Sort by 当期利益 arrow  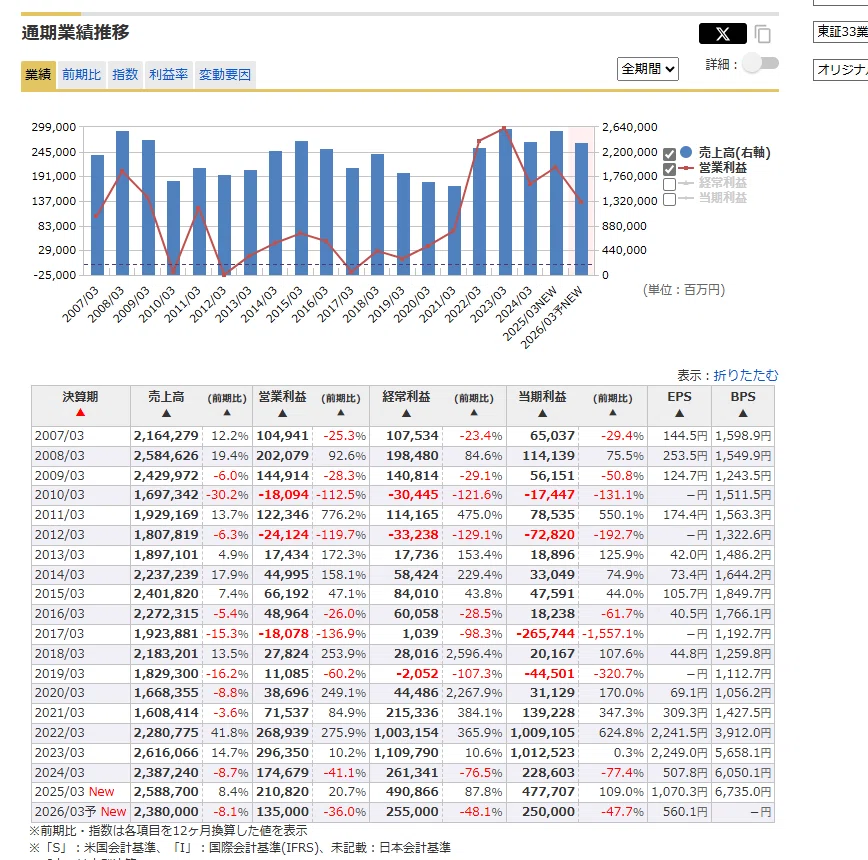542,413
